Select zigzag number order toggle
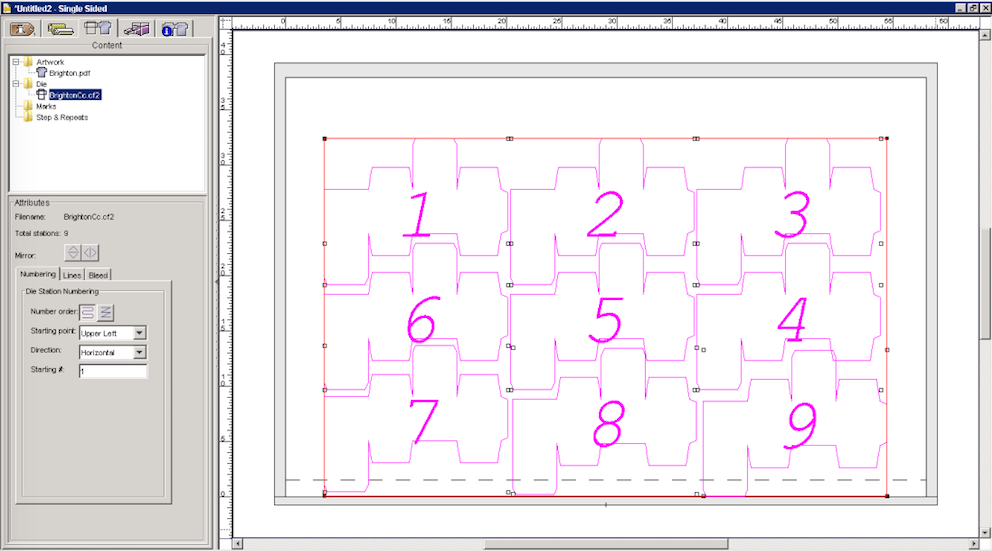The image size is (992, 551). (x=105, y=313)
